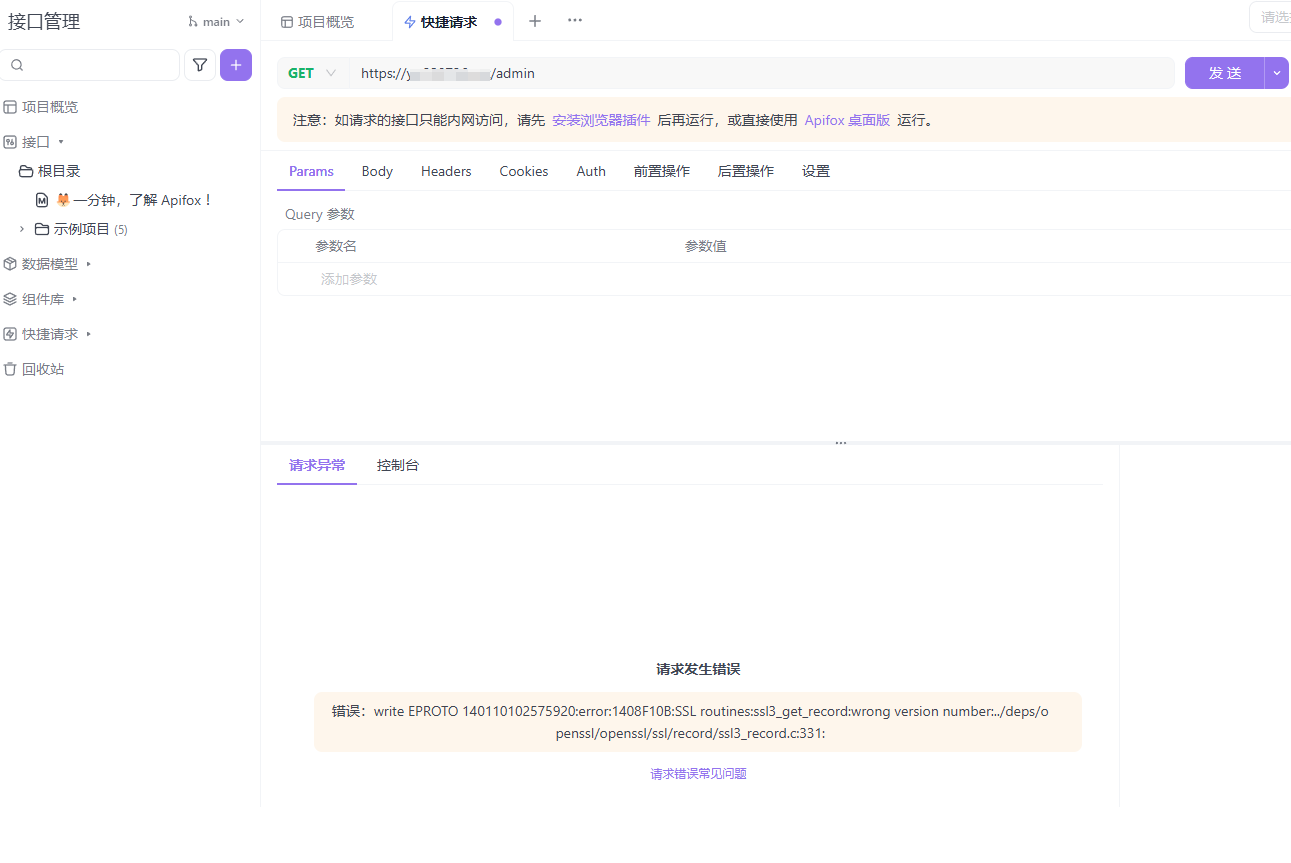Open 组件库 section
The height and width of the screenshot is (863, 1291).
[43, 299]
